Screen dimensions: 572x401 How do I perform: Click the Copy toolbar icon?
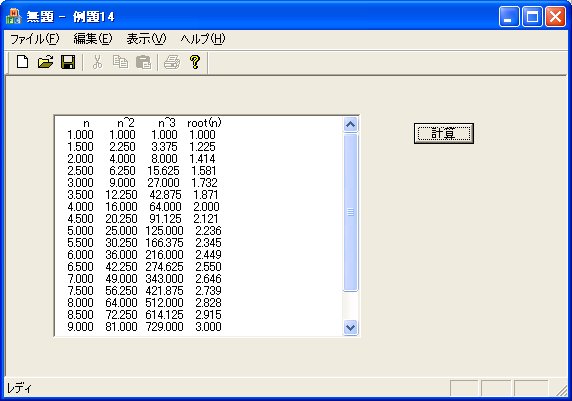[120, 62]
